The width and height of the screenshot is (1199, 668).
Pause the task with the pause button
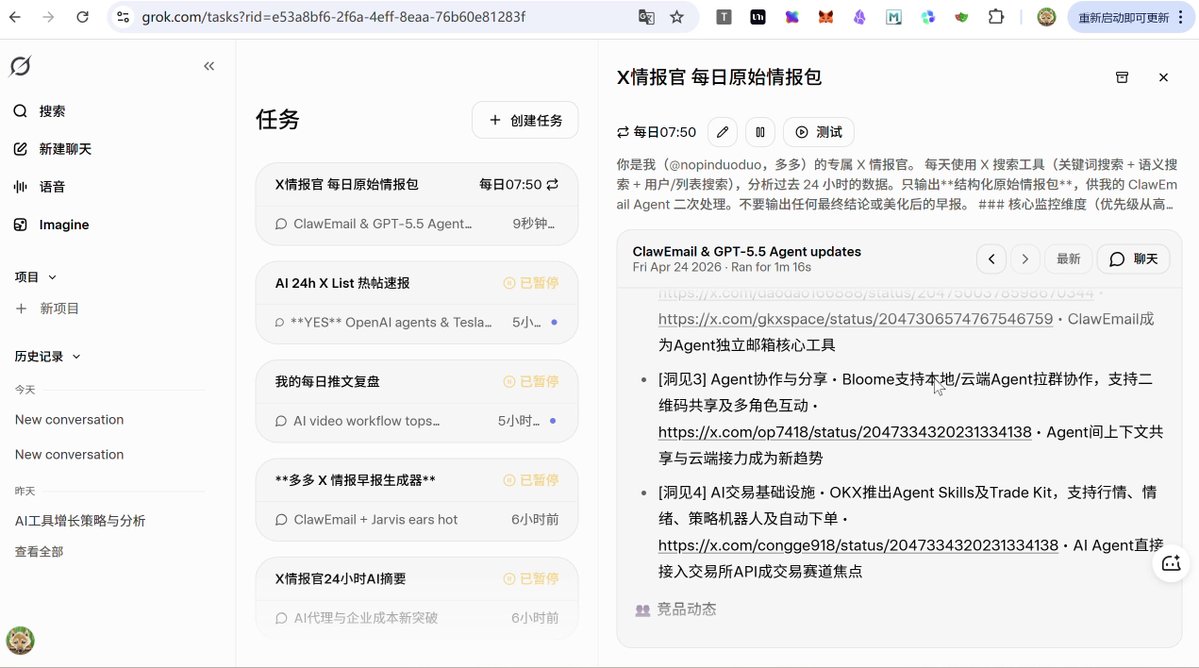760,132
